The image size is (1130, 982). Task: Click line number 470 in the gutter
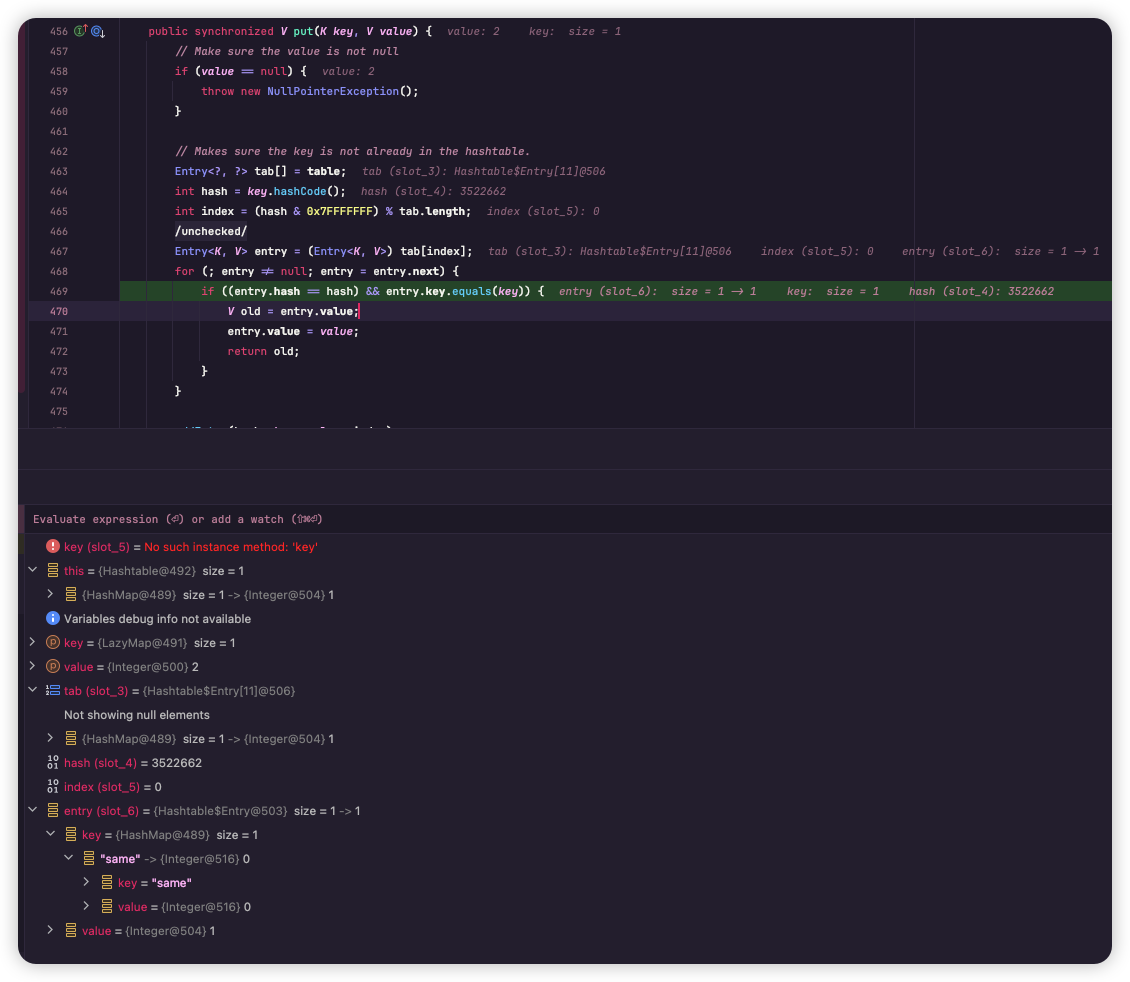(58, 311)
